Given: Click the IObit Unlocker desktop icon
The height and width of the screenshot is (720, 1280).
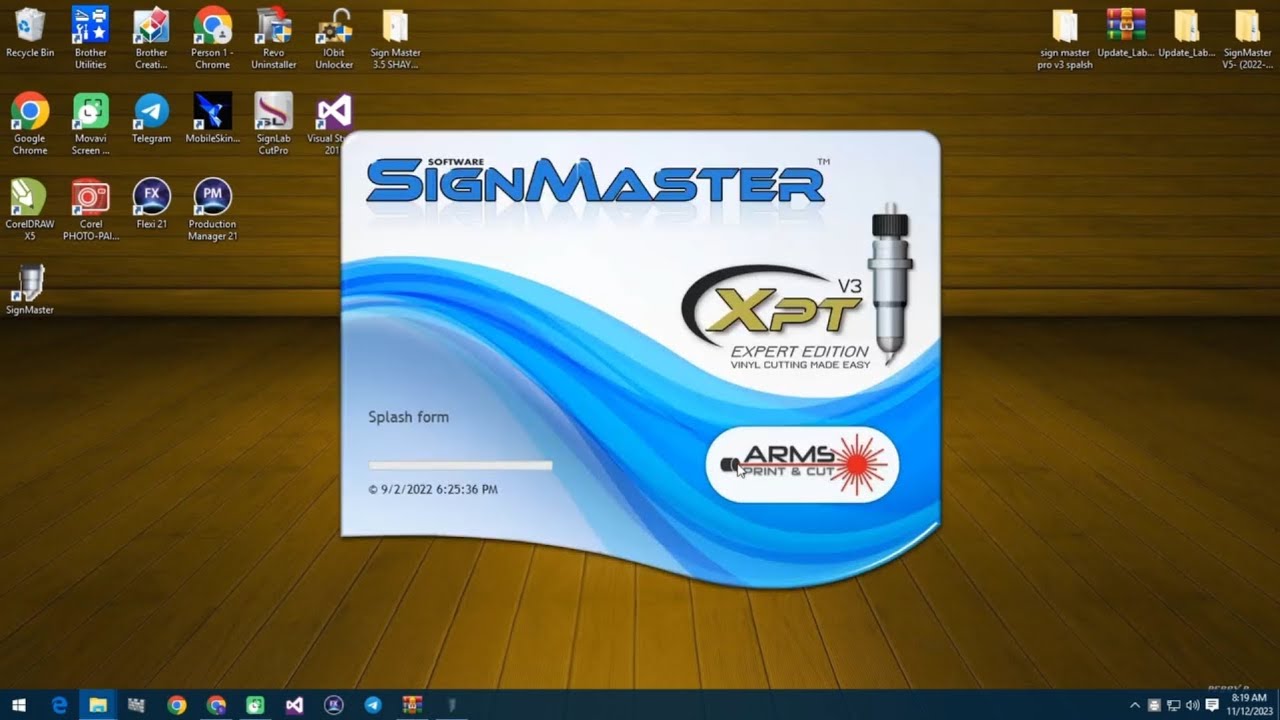Looking at the screenshot, I should tap(334, 38).
